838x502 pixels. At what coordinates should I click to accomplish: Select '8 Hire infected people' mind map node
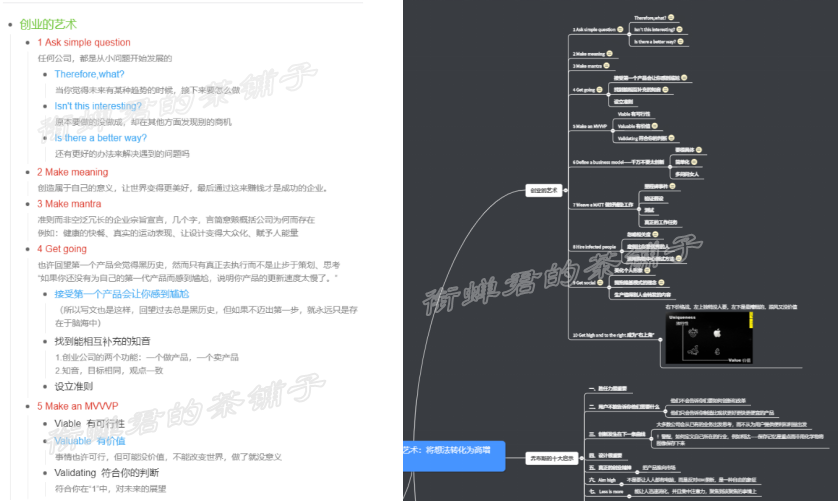tap(594, 247)
